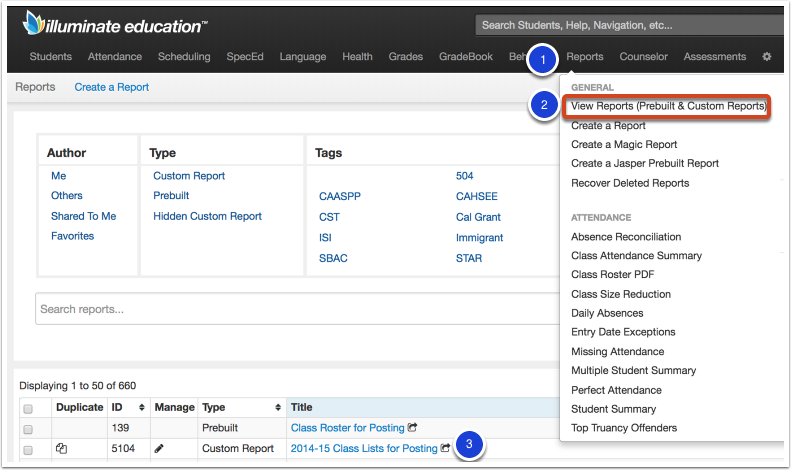Select Daily Absences

607,313
